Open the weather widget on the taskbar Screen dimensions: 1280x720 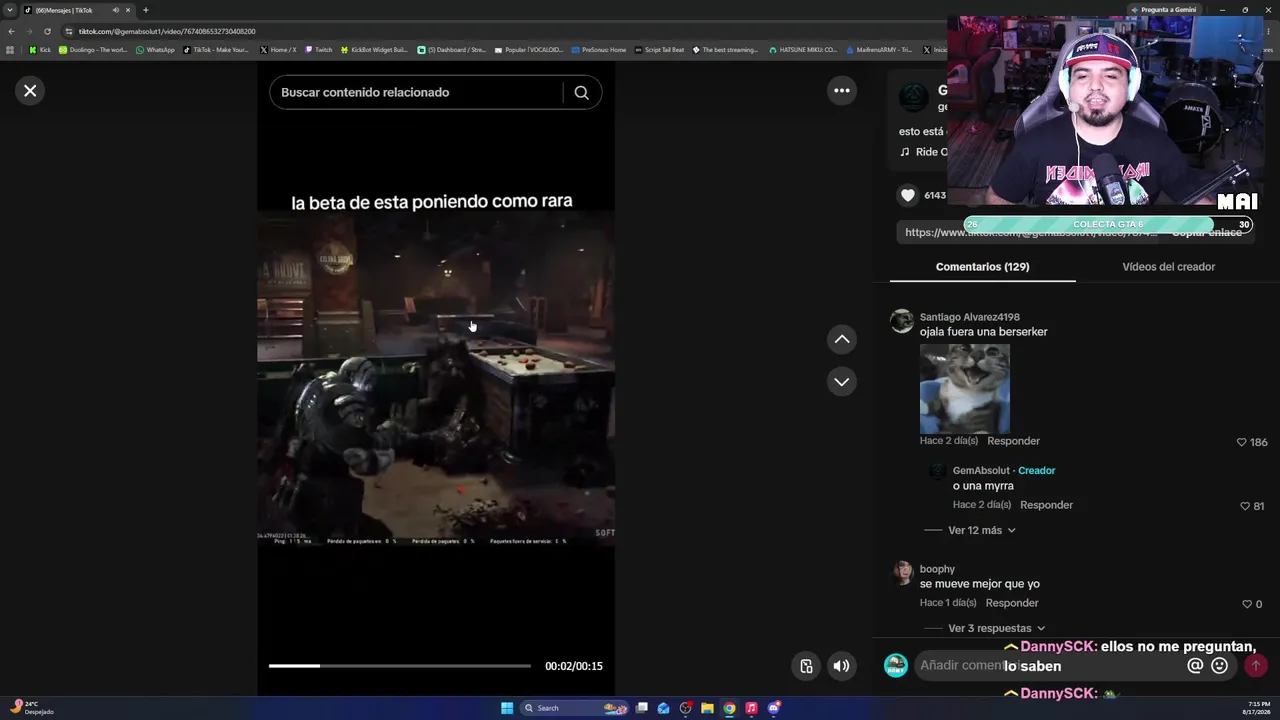click(x=32, y=708)
